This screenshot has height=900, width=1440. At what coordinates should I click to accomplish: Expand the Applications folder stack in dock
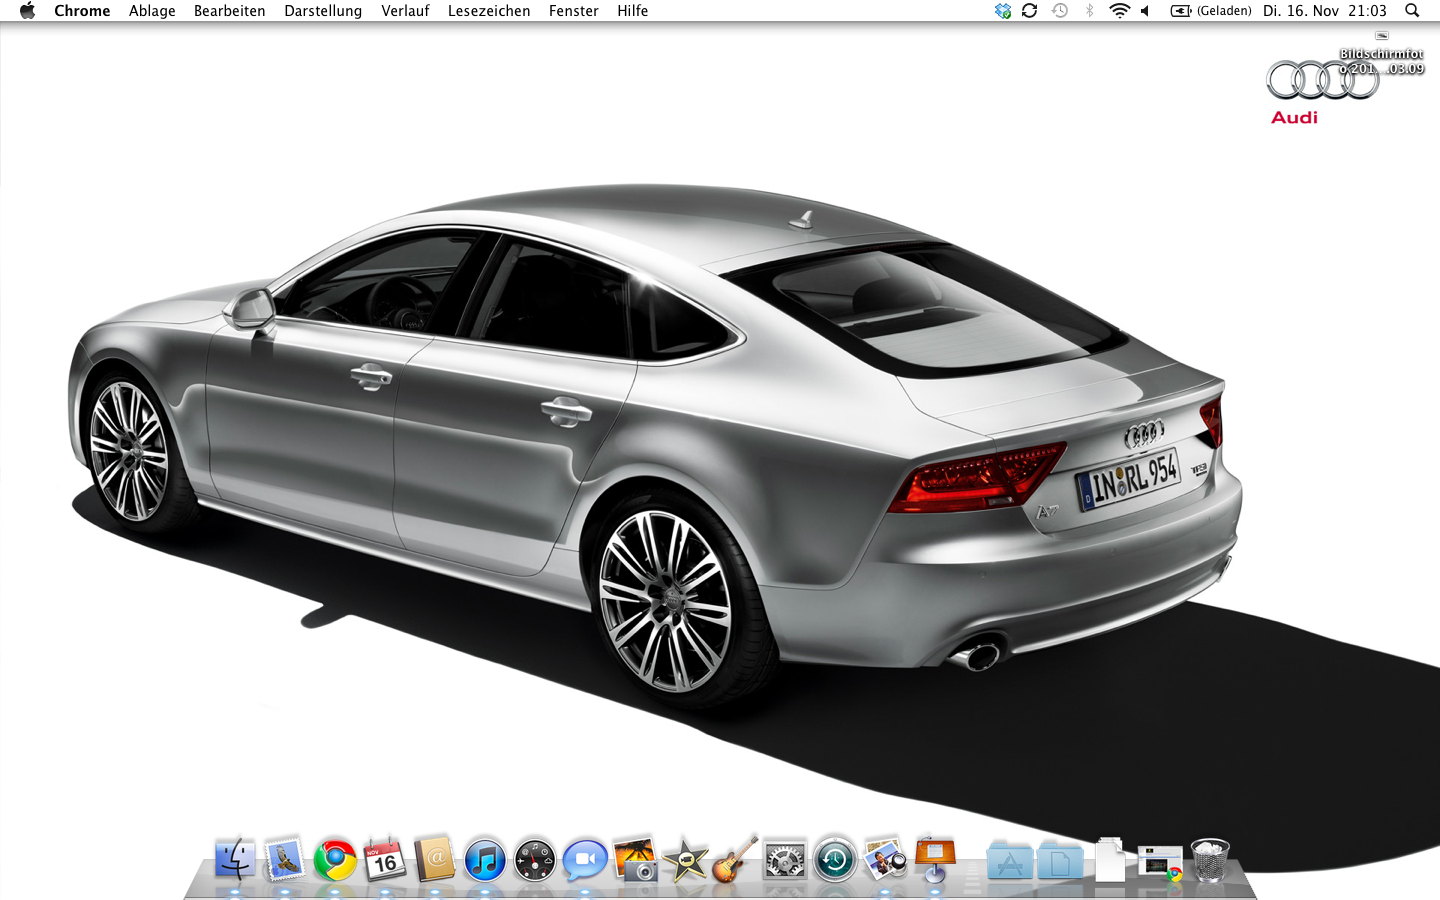click(1010, 860)
